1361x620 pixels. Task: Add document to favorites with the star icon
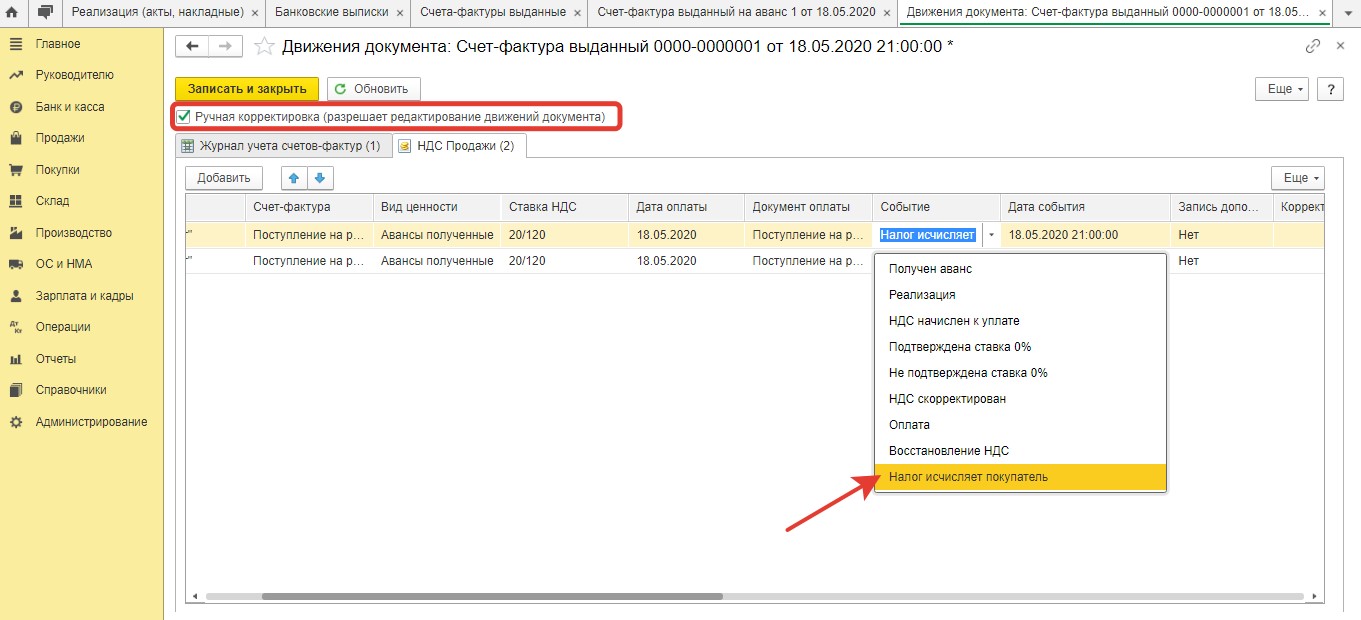(x=264, y=47)
